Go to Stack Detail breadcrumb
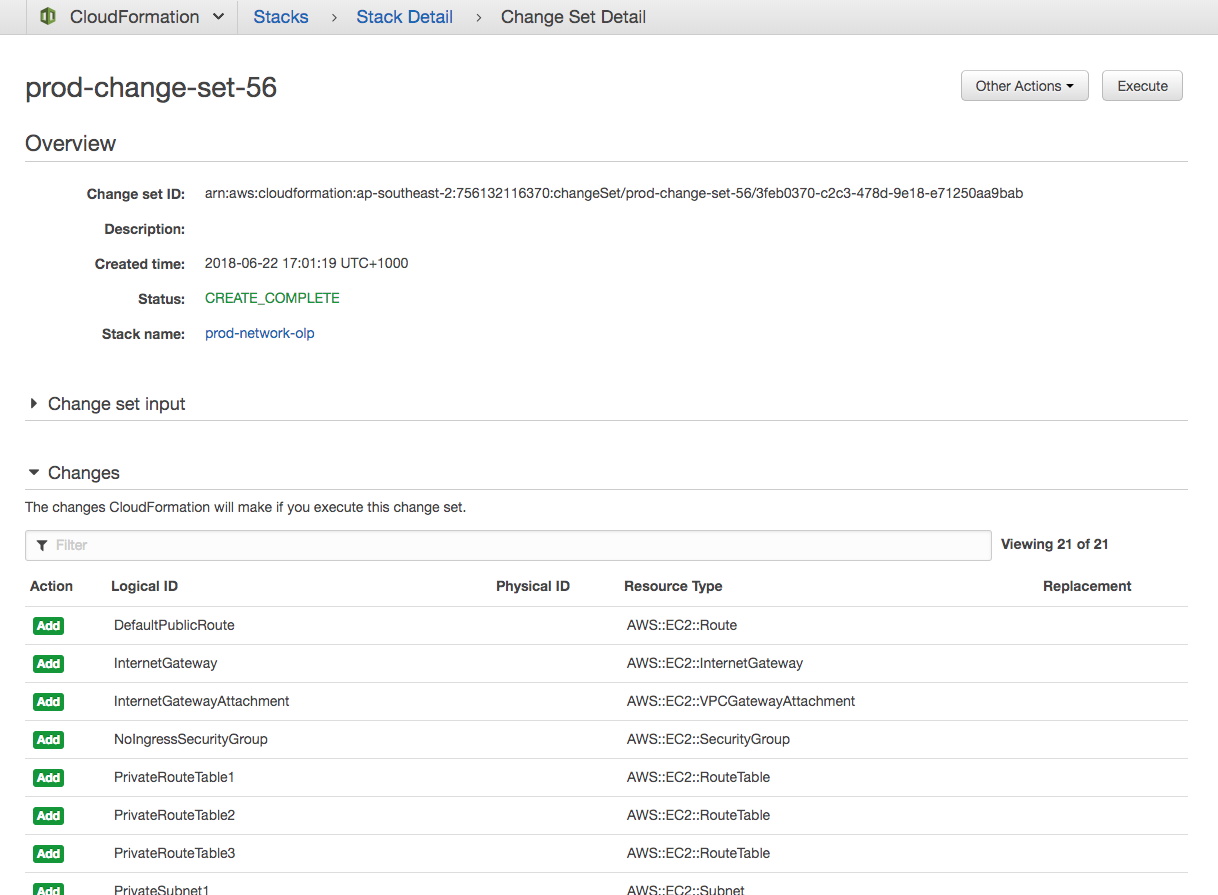Screen dimensions: 1218x895 click(404, 17)
